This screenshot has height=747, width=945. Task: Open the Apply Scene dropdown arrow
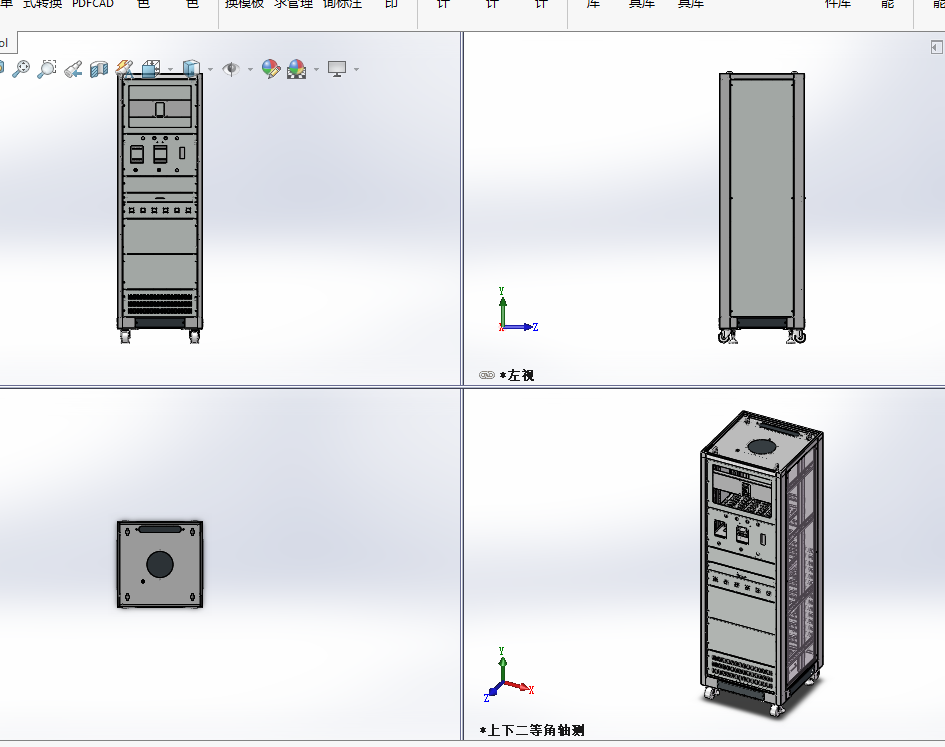pyautogui.click(x=316, y=69)
